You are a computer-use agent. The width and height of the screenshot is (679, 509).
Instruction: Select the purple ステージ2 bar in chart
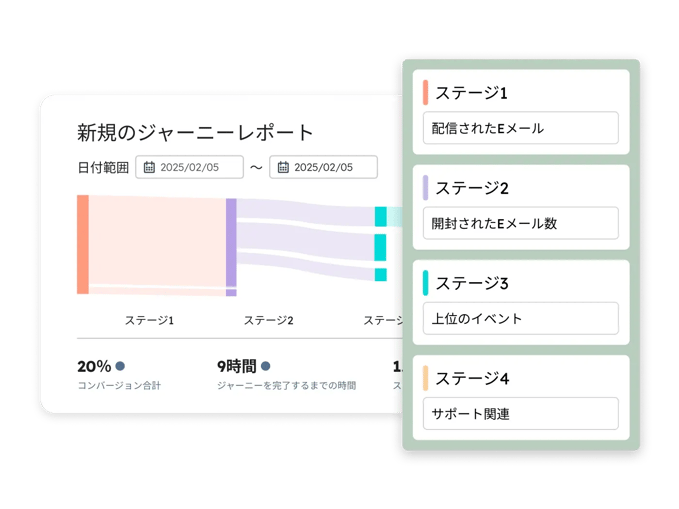[x=231, y=245]
